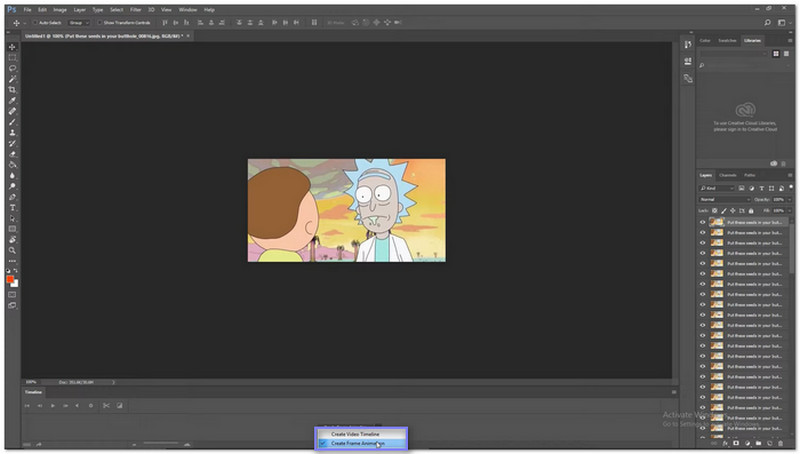Select the Rectangular Marquee tool

click(12, 58)
